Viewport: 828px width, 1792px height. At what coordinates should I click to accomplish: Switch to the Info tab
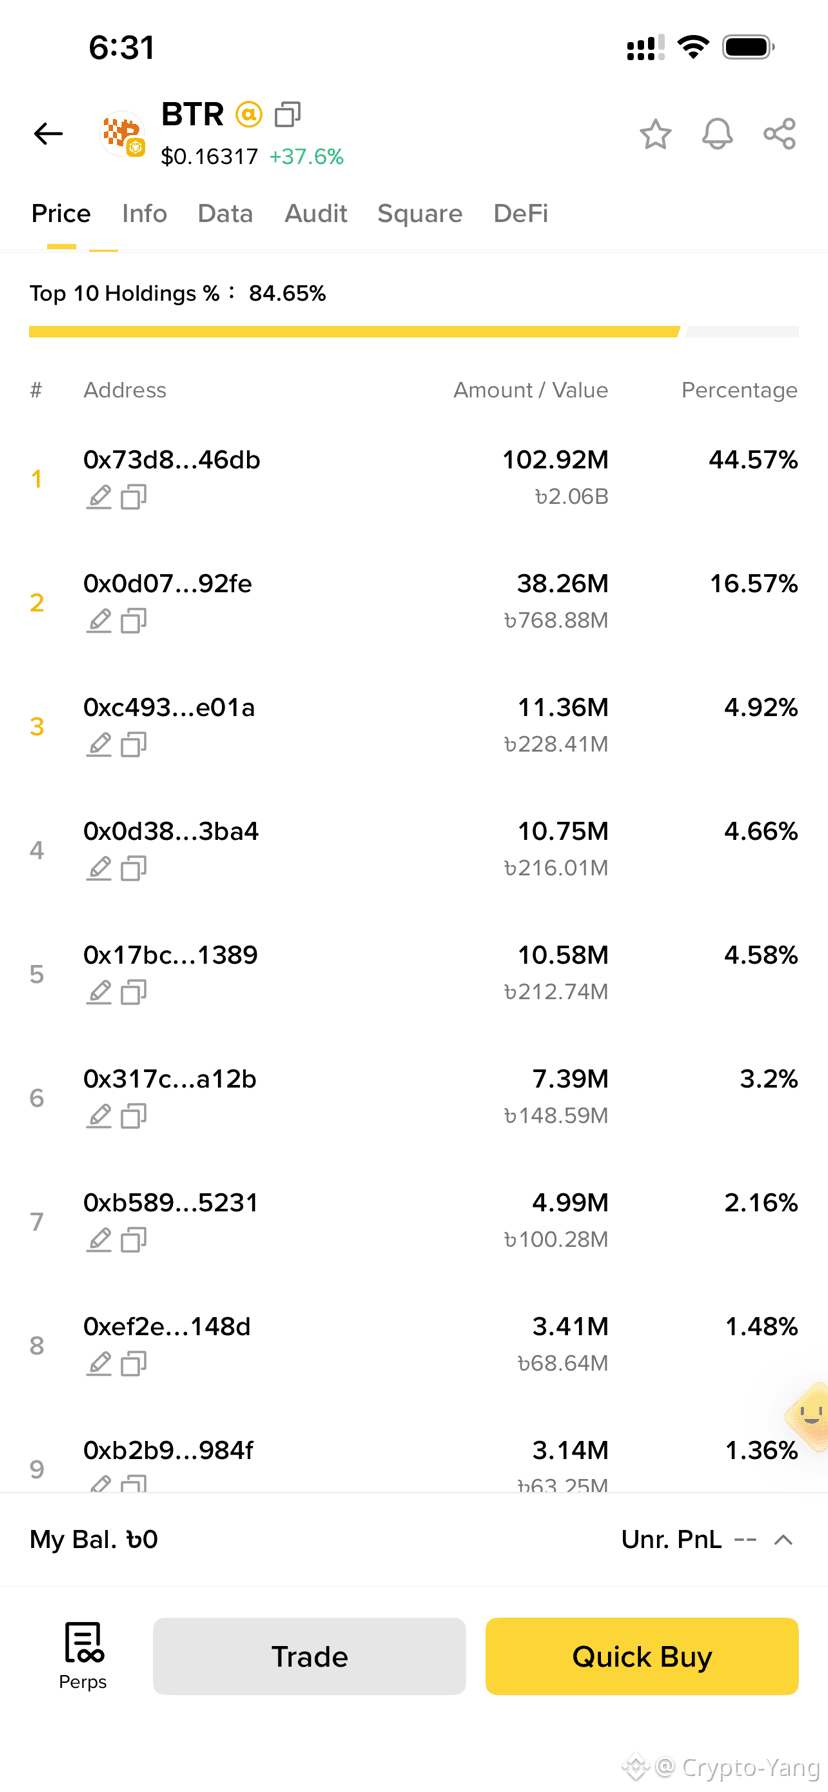point(144,214)
